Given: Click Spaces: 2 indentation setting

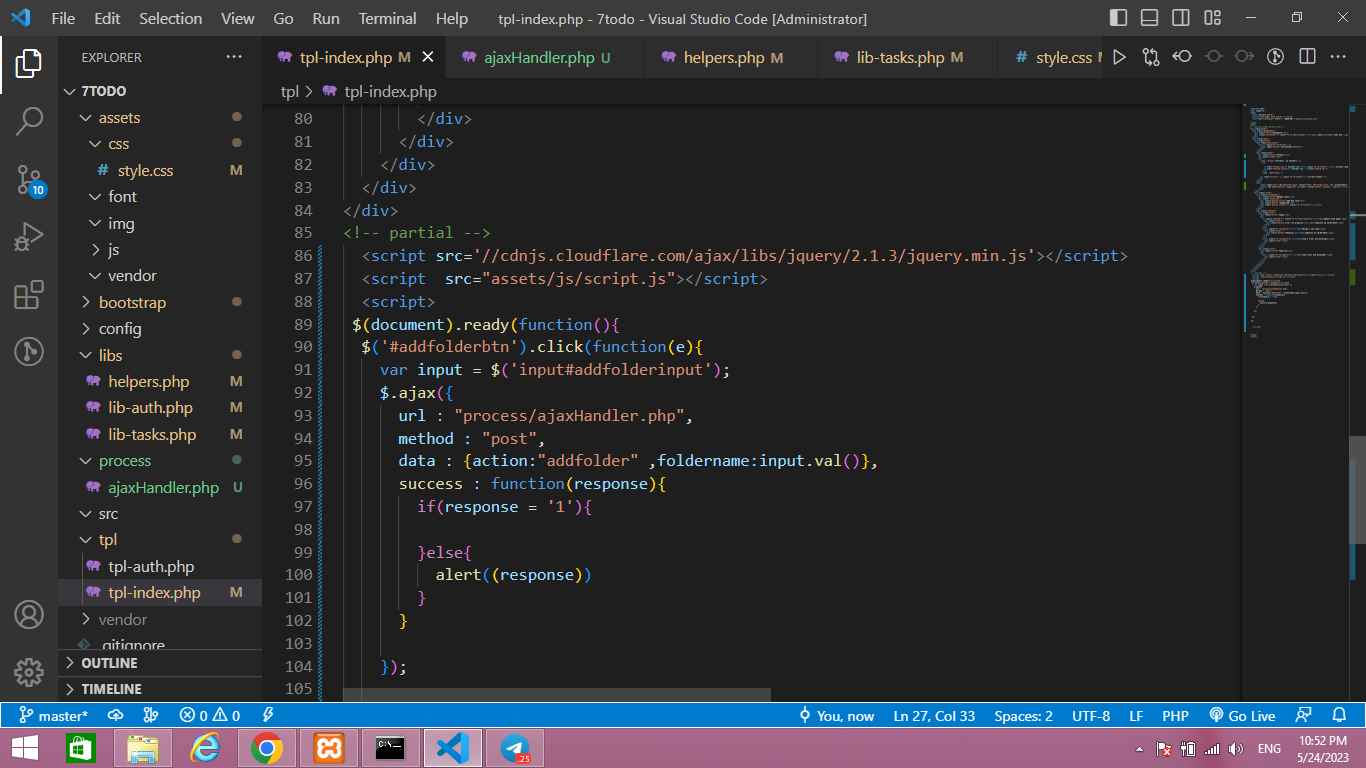Looking at the screenshot, I should click(x=1023, y=716).
